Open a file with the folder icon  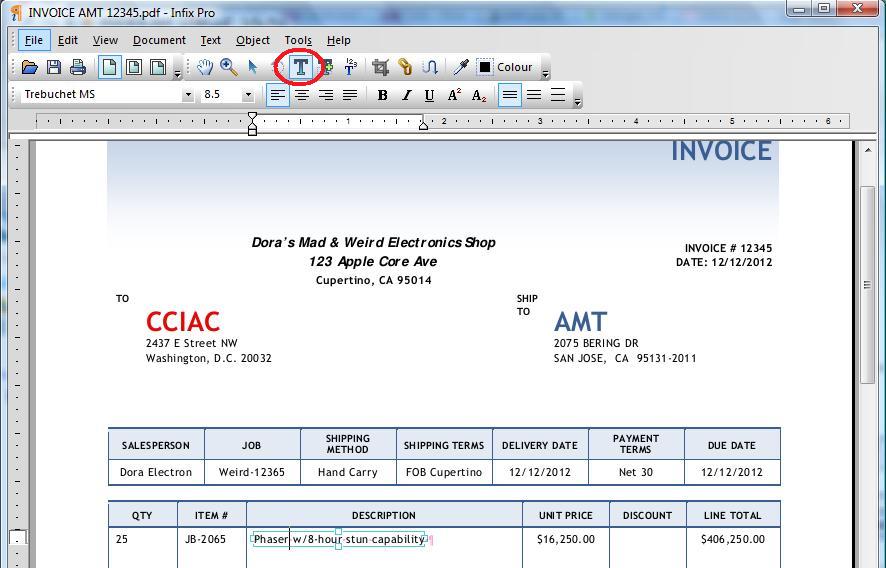29,67
